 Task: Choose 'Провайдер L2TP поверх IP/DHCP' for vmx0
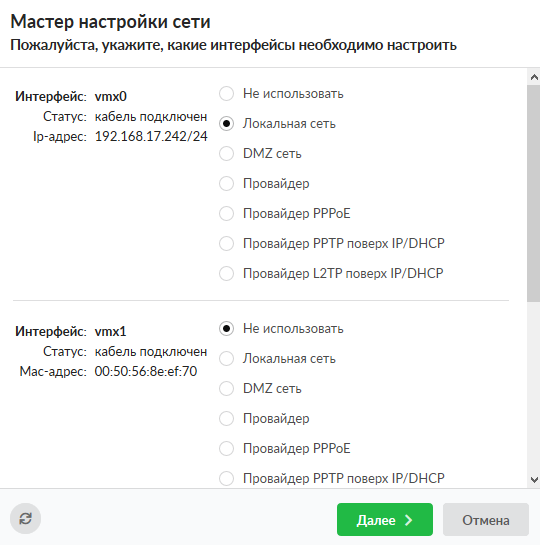click(x=226, y=273)
